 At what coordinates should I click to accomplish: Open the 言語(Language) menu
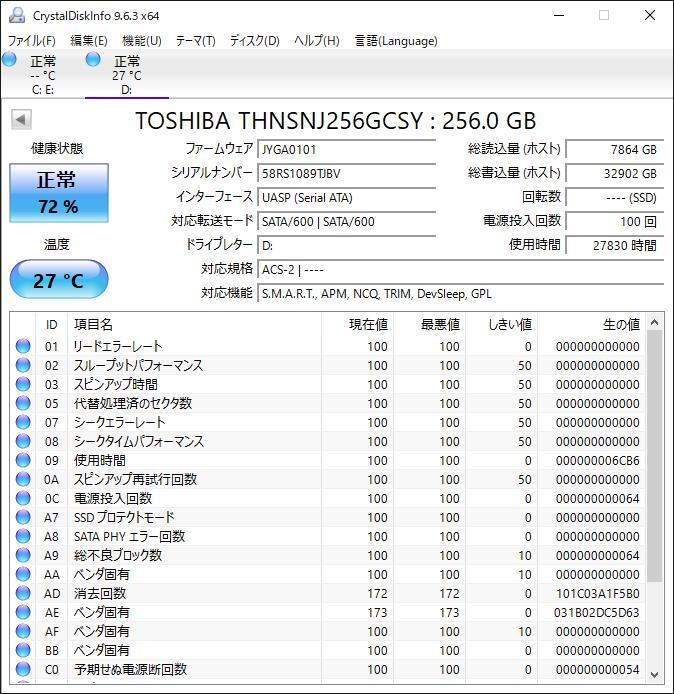pos(396,41)
